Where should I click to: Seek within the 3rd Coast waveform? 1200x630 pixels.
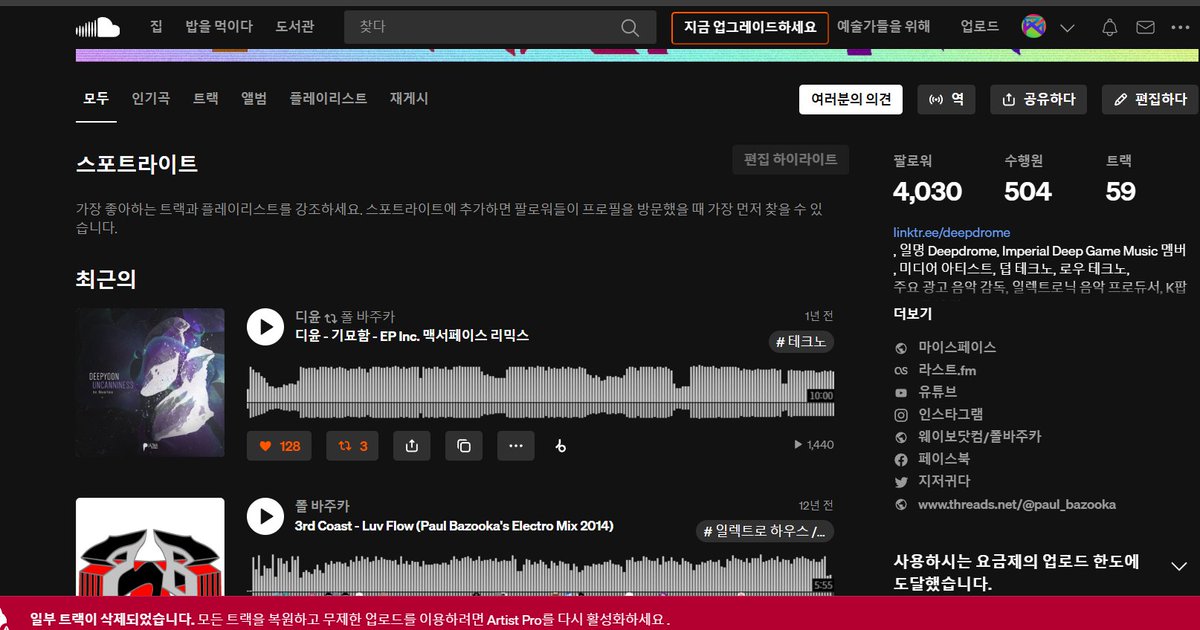pos(540,574)
